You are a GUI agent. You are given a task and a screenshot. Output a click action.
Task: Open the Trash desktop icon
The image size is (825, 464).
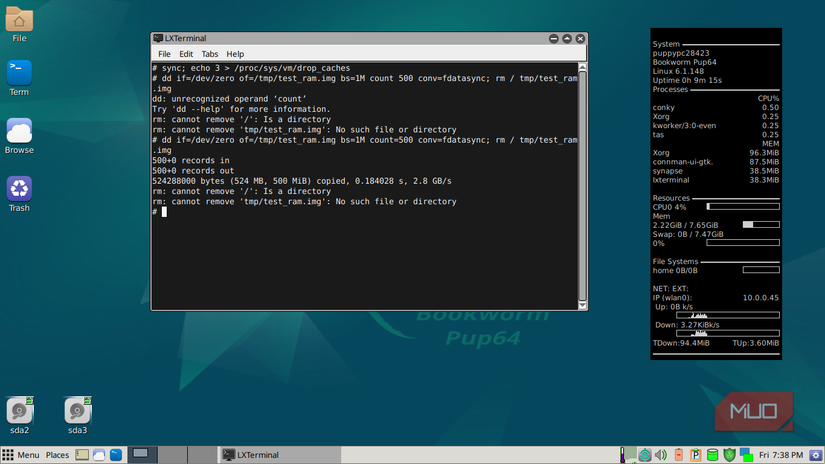[19, 188]
